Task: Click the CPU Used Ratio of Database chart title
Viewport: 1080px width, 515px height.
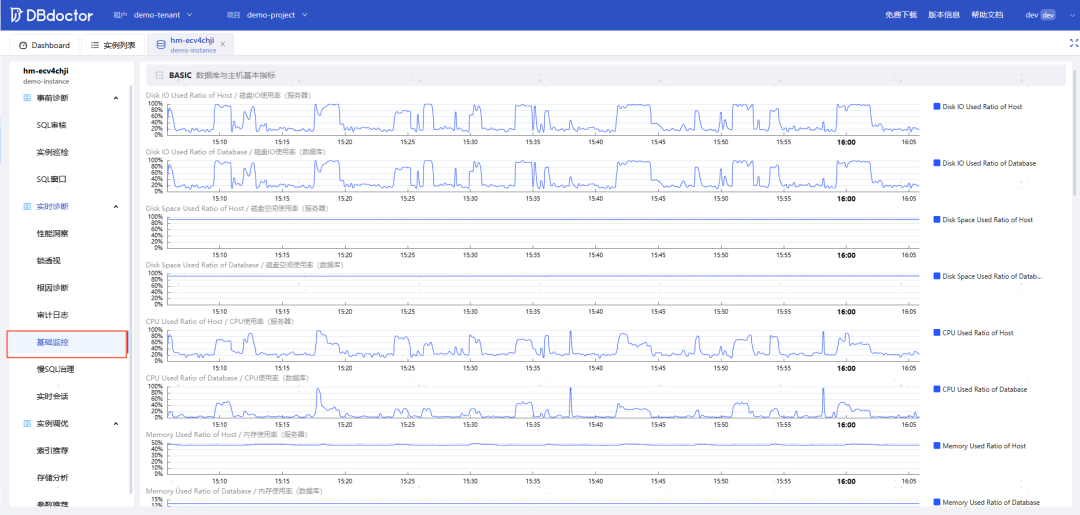Action: point(227,378)
